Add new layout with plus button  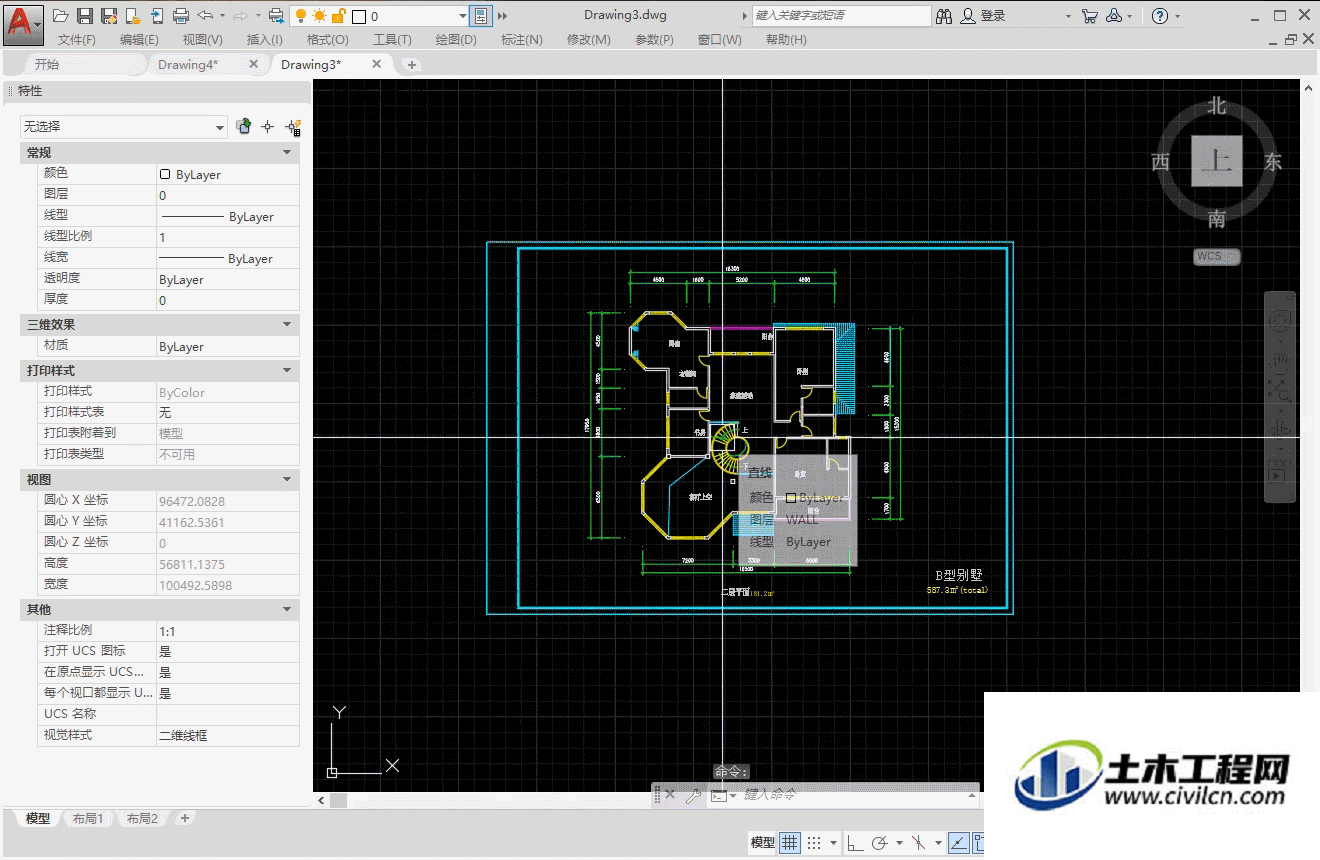[x=184, y=818]
